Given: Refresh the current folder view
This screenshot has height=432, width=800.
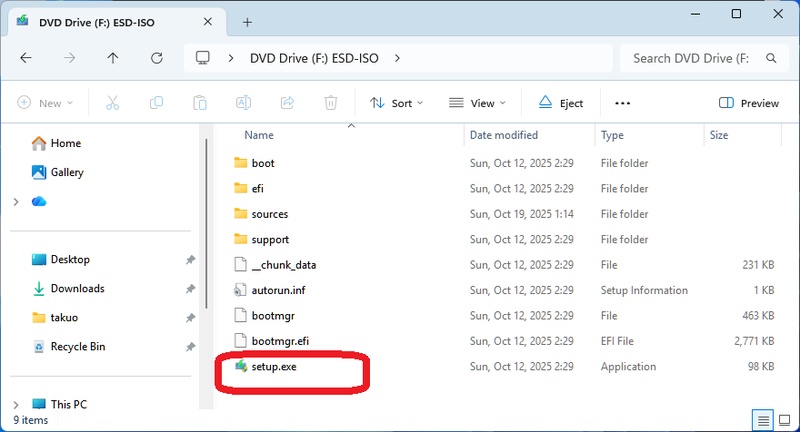Looking at the screenshot, I should click(x=157, y=58).
